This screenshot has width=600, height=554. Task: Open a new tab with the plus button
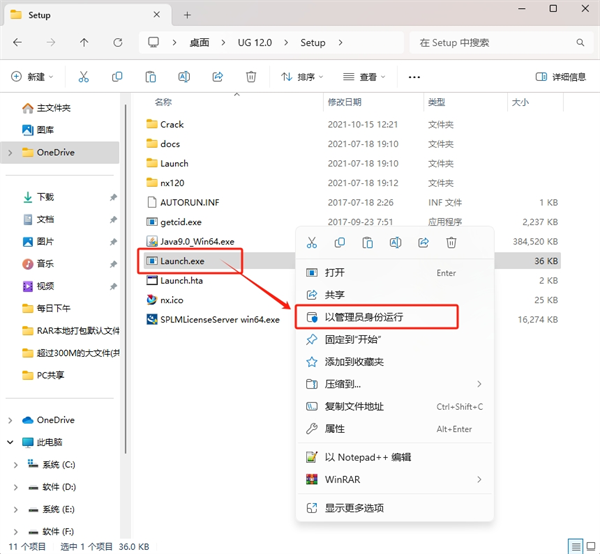[x=187, y=14]
